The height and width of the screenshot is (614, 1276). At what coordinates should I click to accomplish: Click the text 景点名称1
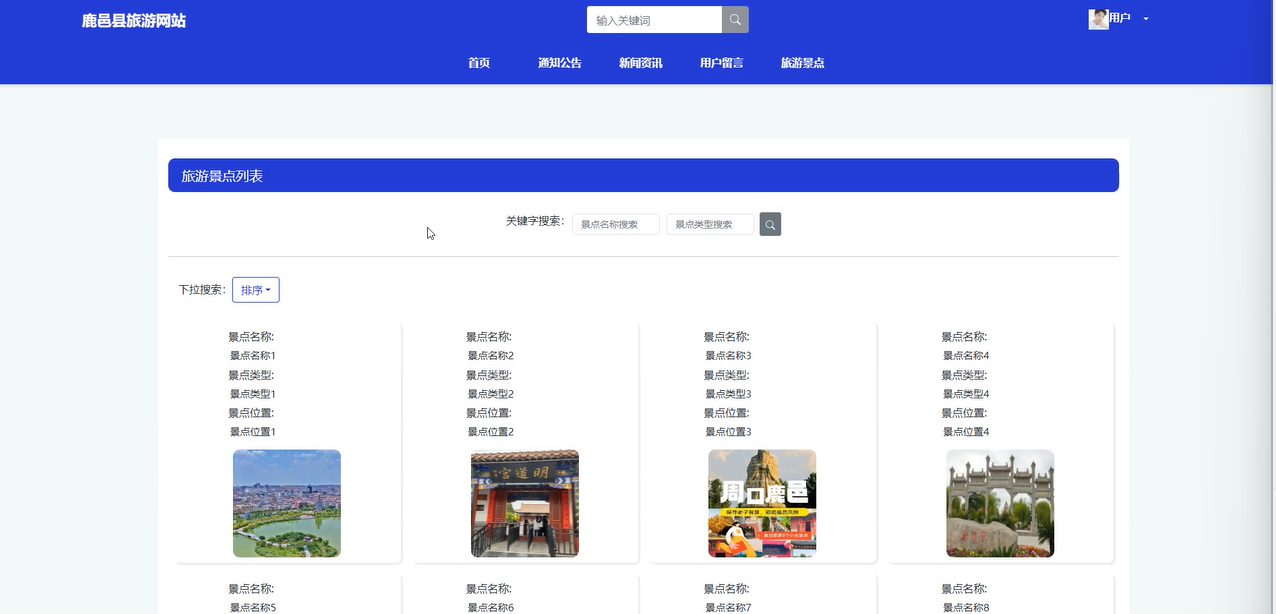tap(253, 356)
